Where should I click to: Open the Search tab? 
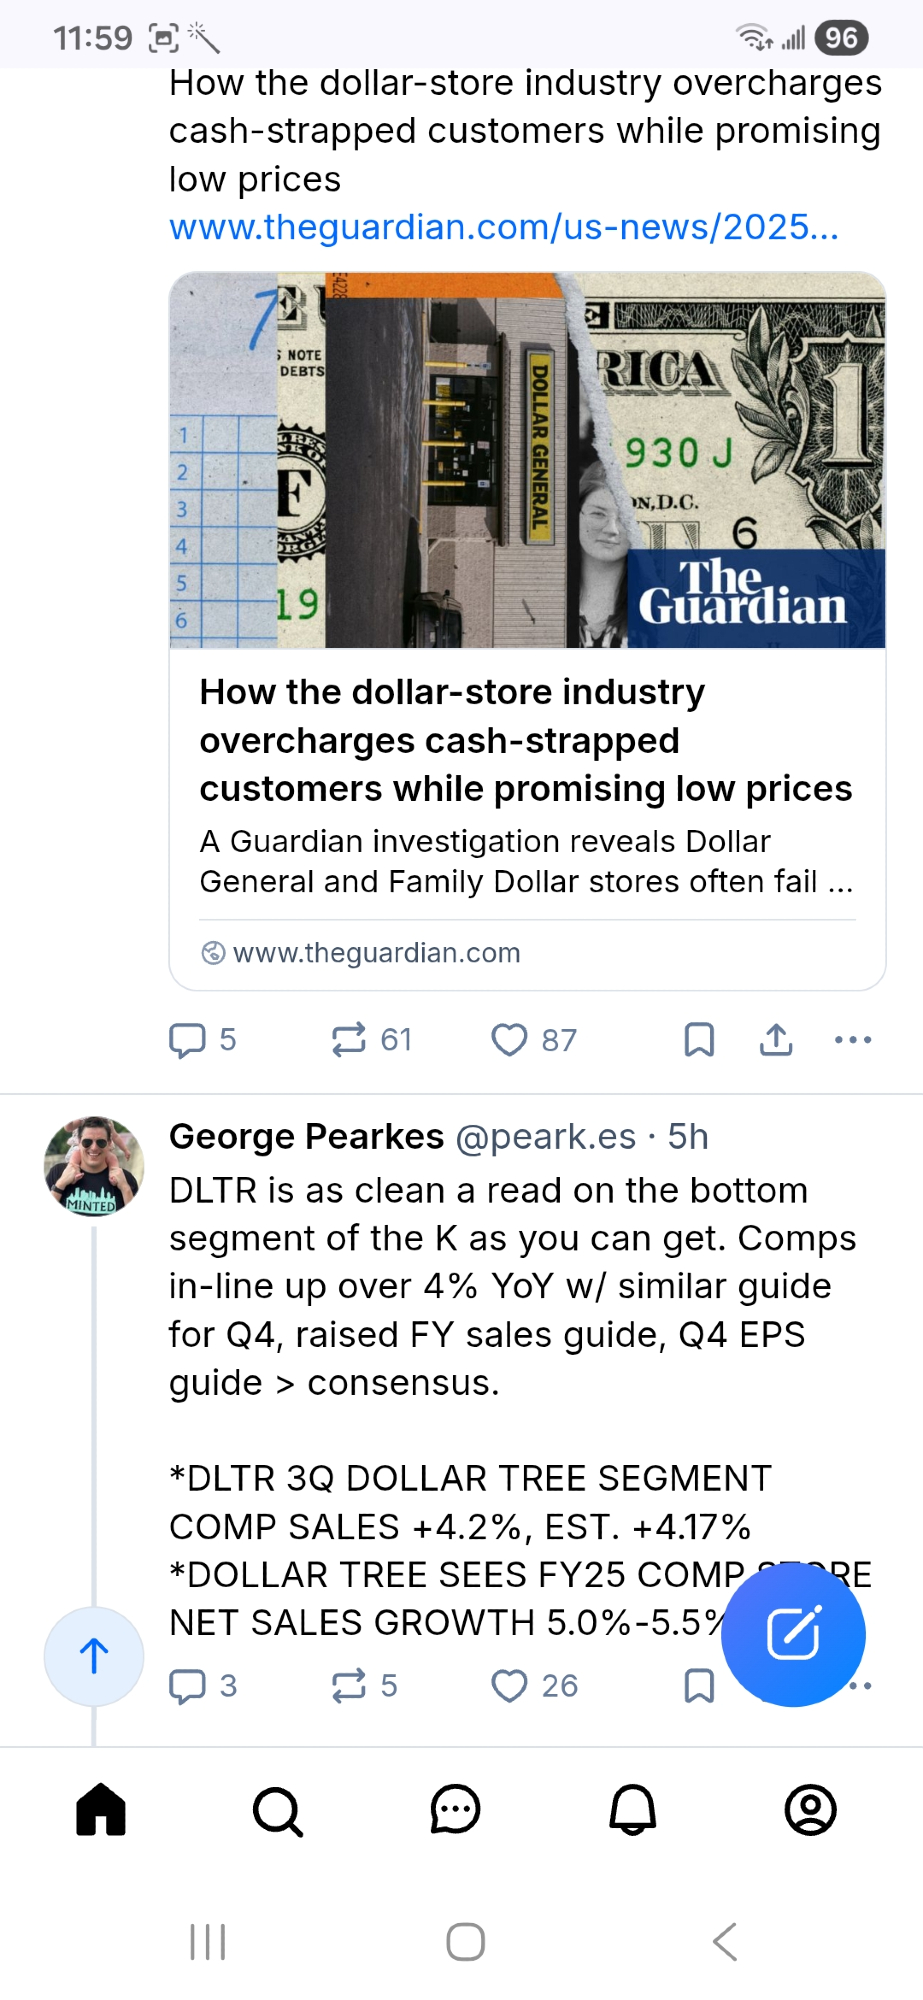pos(278,1810)
